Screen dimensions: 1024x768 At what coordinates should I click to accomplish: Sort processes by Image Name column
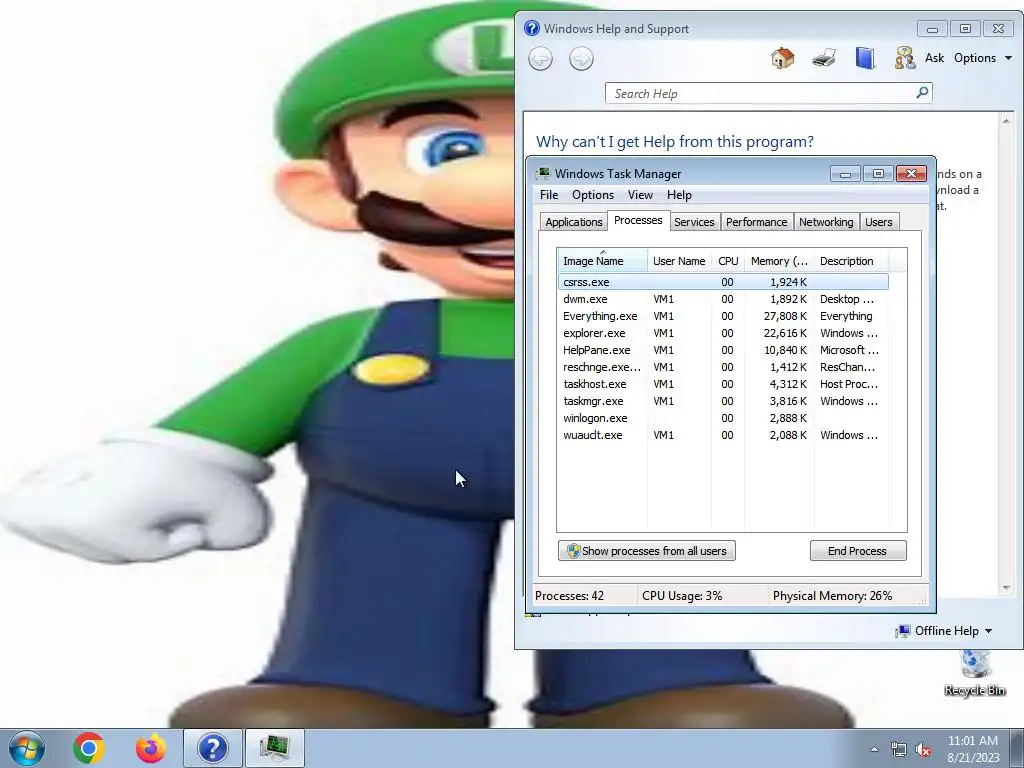[x=602, y=261]
